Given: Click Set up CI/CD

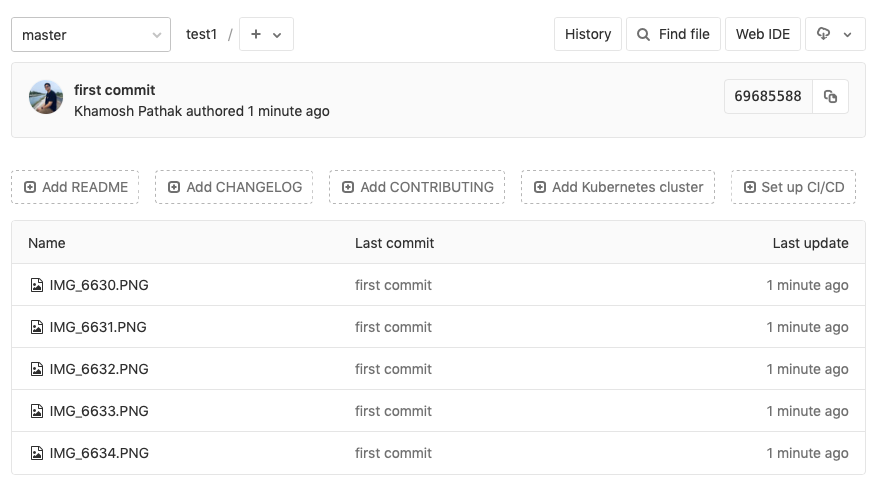Looking at the screenshot, I should click(x=793, y=187).
